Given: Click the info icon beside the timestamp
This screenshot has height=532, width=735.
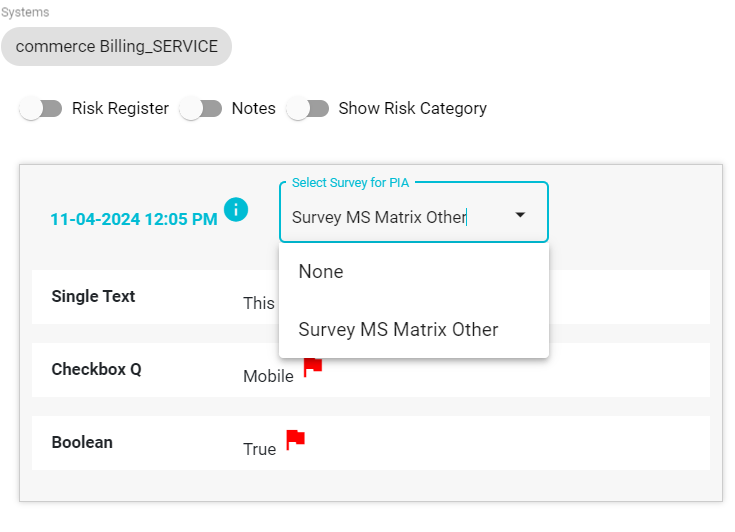Looking at the screenshot, I should tap(236, 209).
